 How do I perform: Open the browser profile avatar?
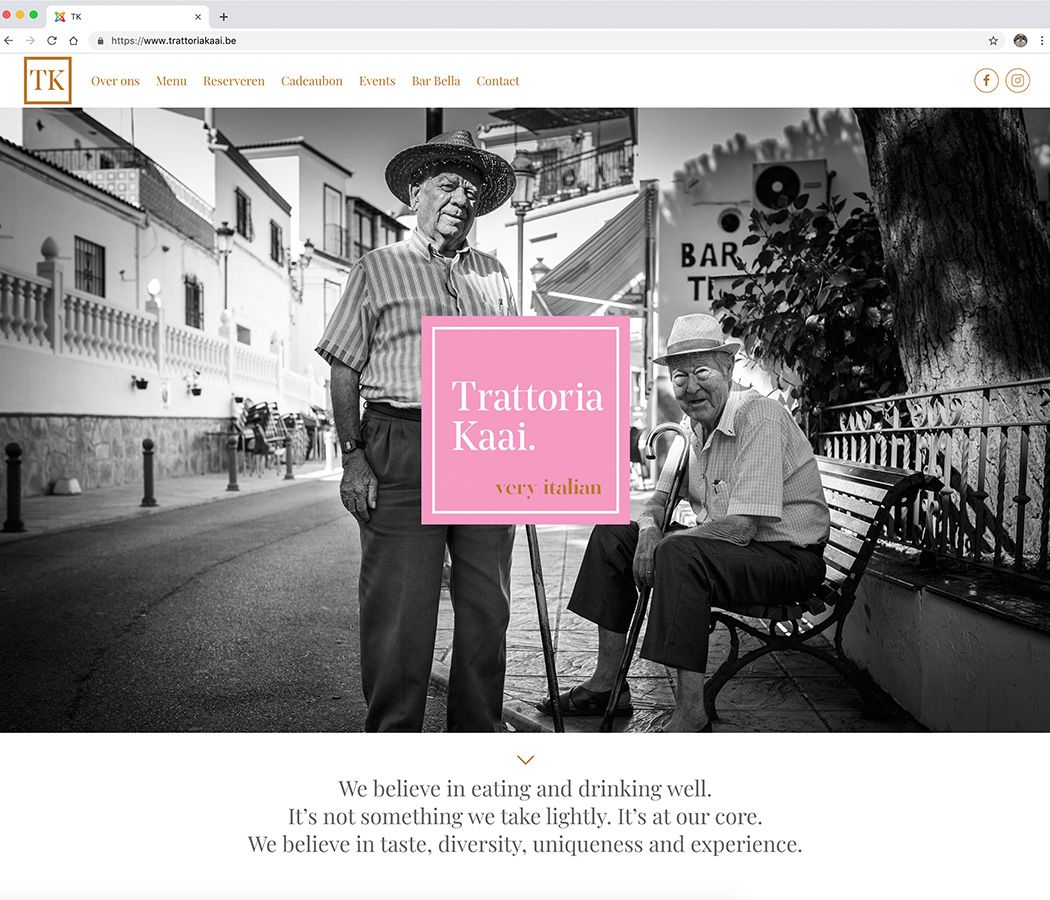1020,41
